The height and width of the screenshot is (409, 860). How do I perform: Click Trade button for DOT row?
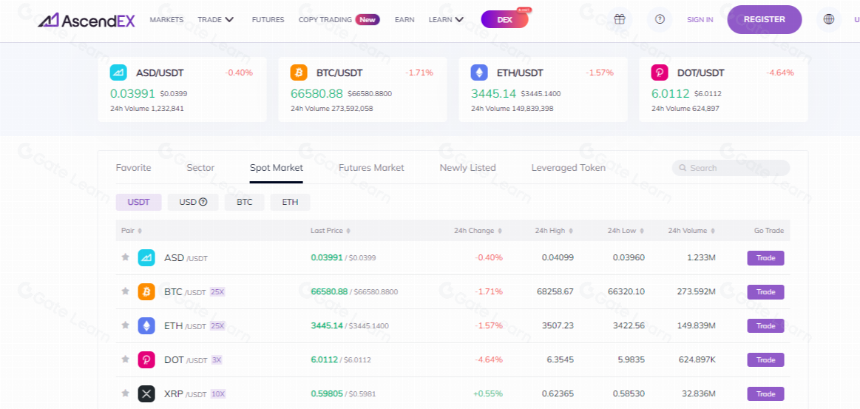(x=765, y=360)
